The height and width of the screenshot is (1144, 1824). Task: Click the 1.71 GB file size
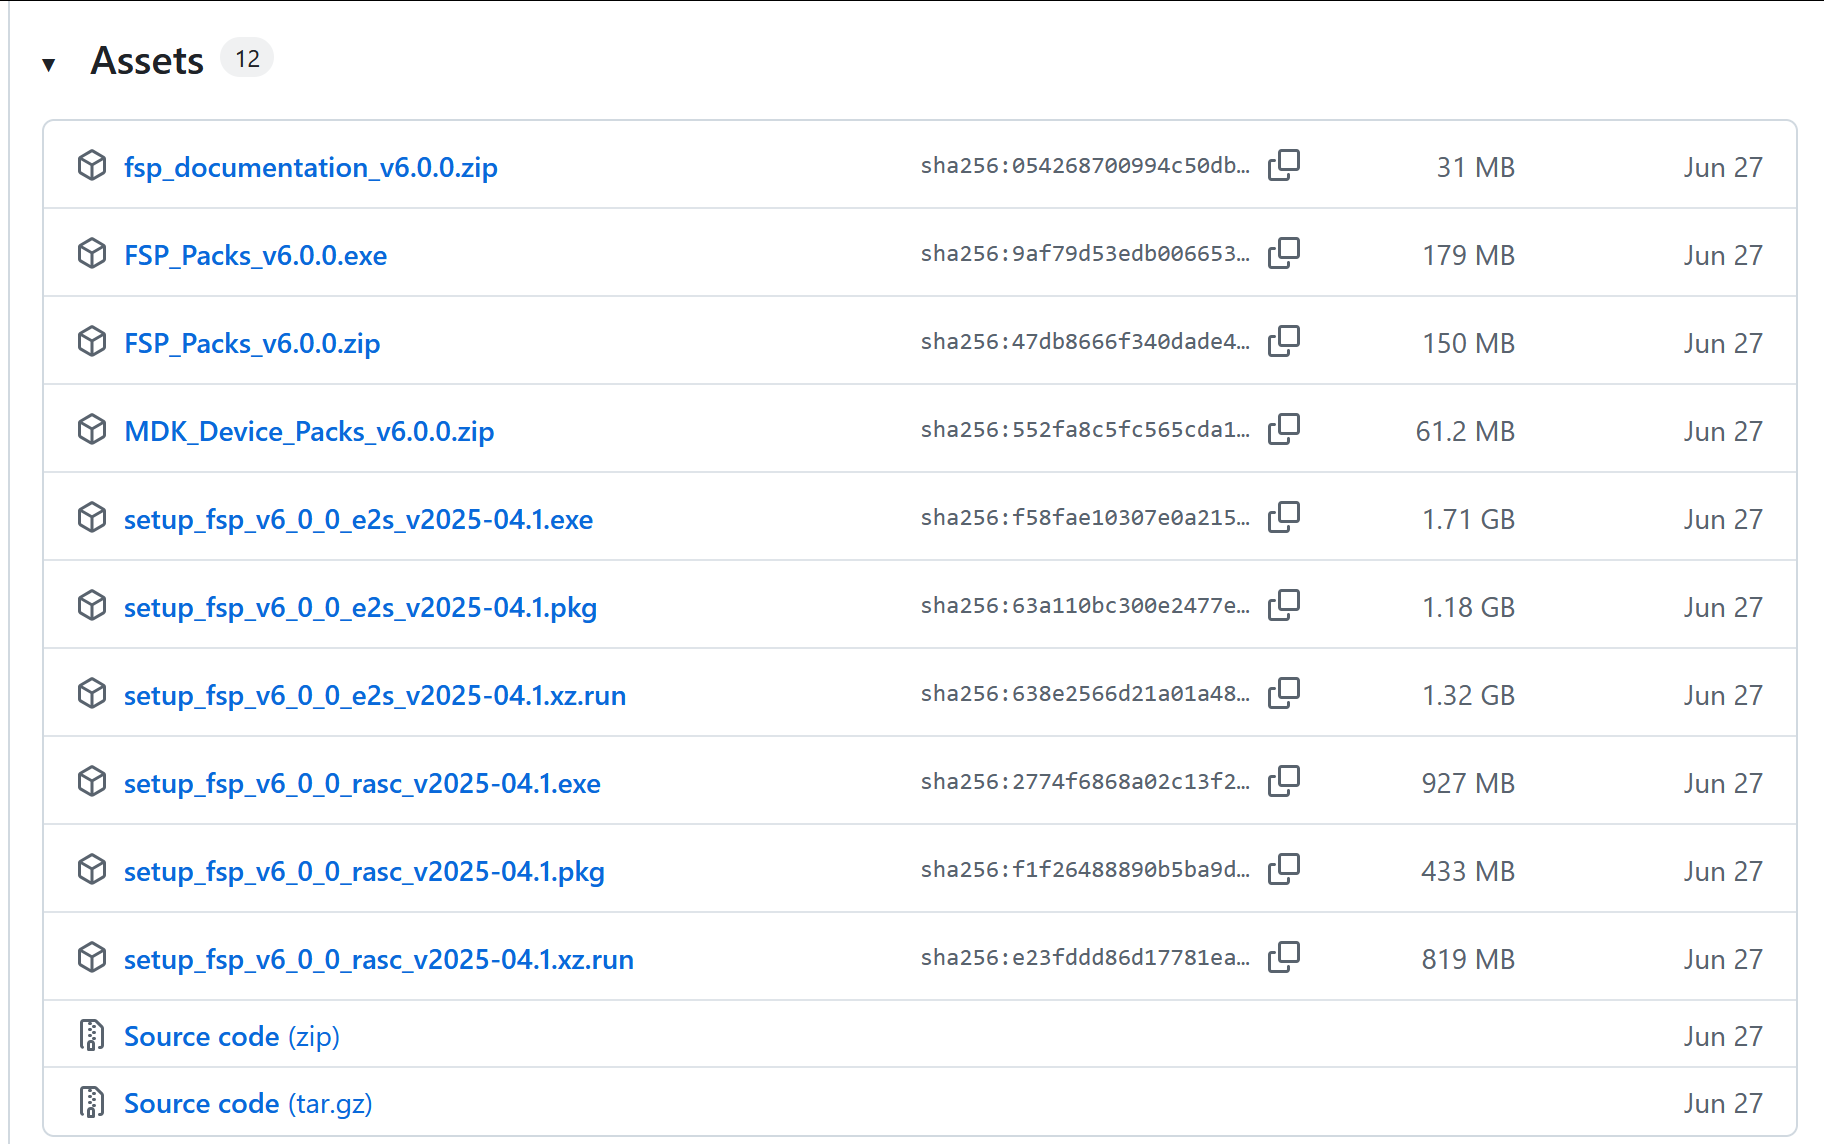click(1468, 519)
